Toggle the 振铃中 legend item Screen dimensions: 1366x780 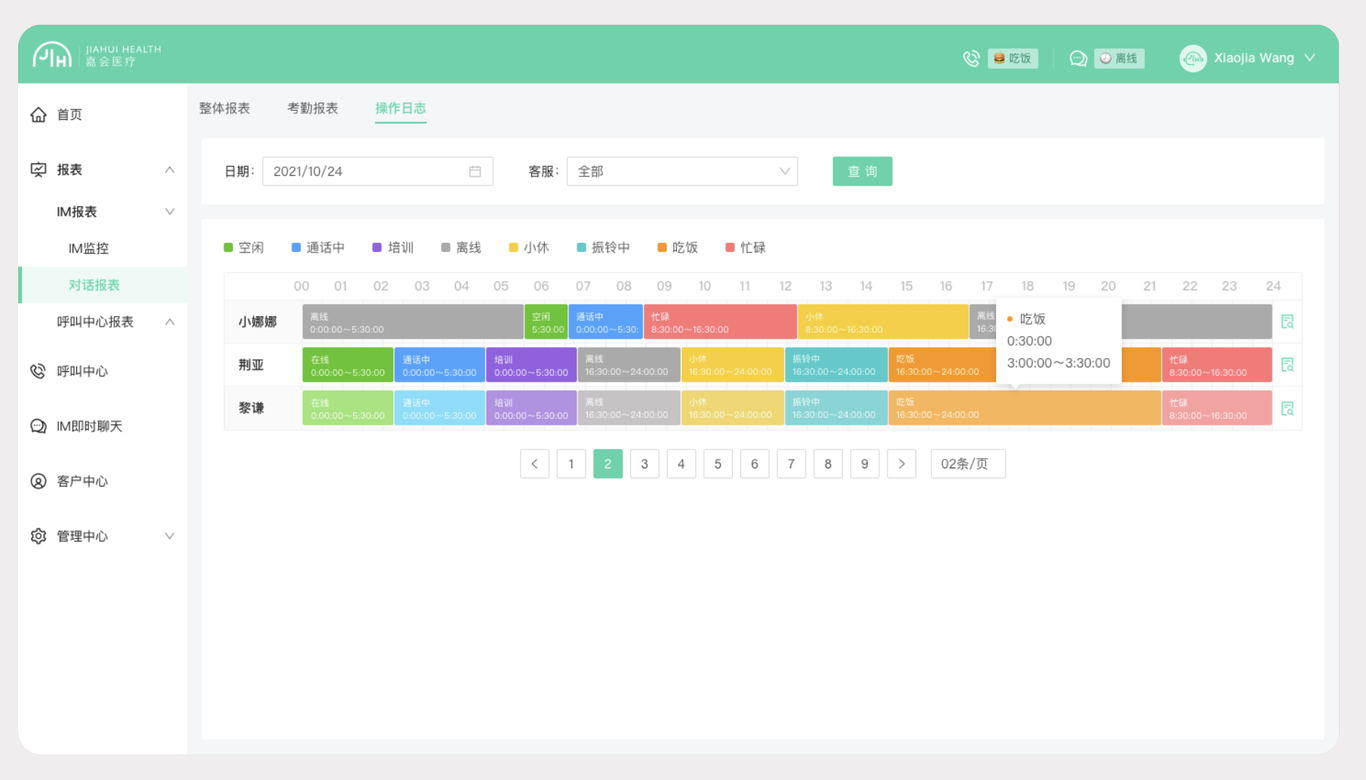604,247
